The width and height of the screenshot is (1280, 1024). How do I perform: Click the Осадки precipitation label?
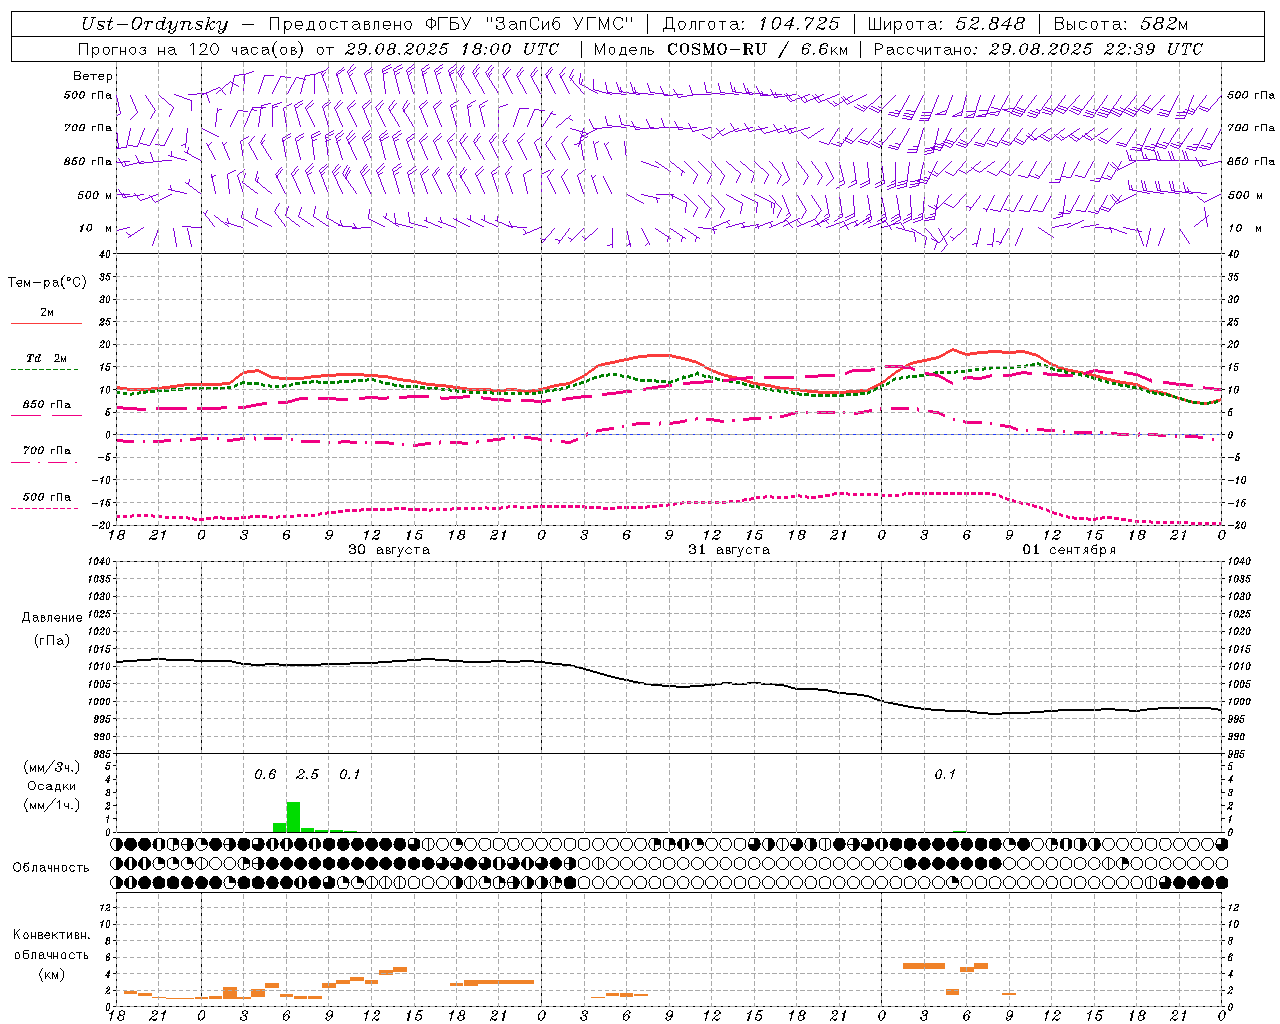pos(51,786)
